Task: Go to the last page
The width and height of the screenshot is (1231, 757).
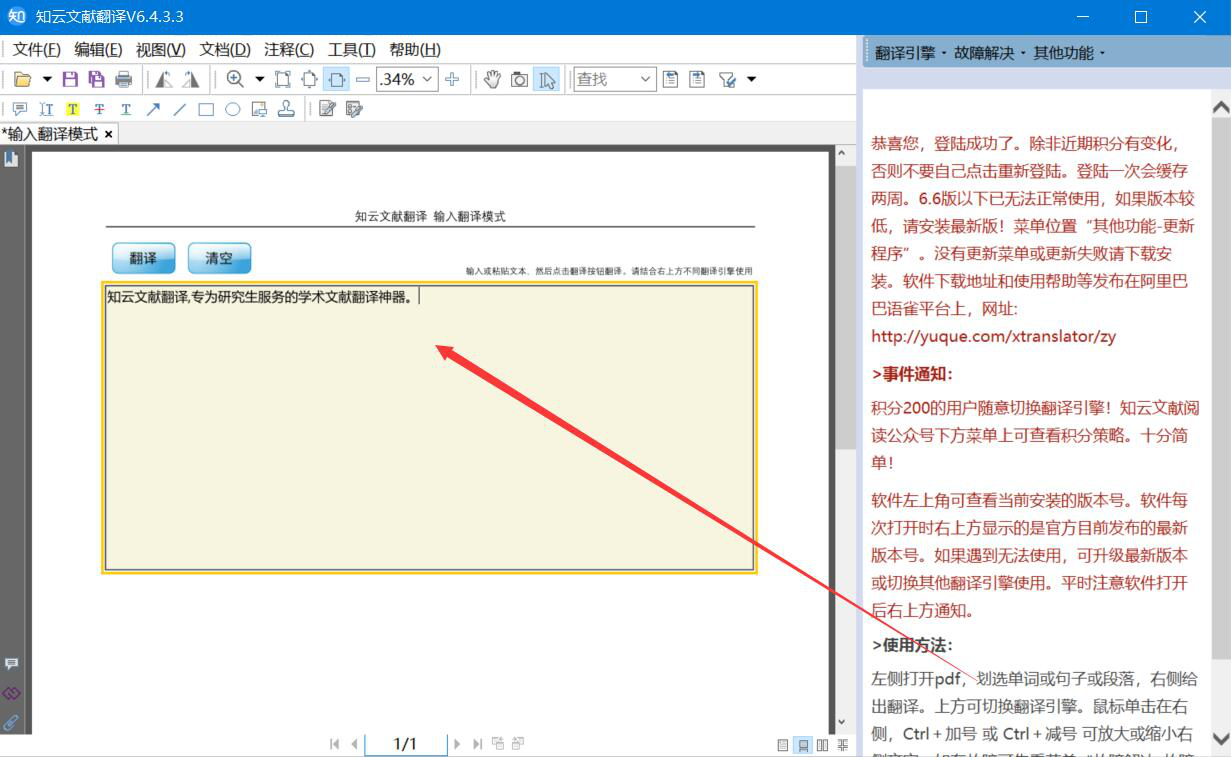Action: coord(477,744)
